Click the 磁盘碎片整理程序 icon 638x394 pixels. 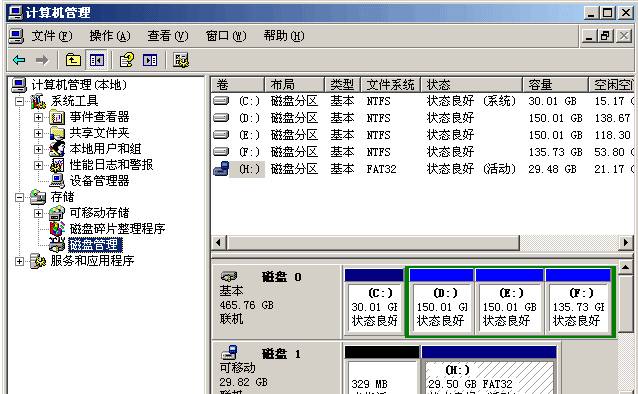(57, 229)
